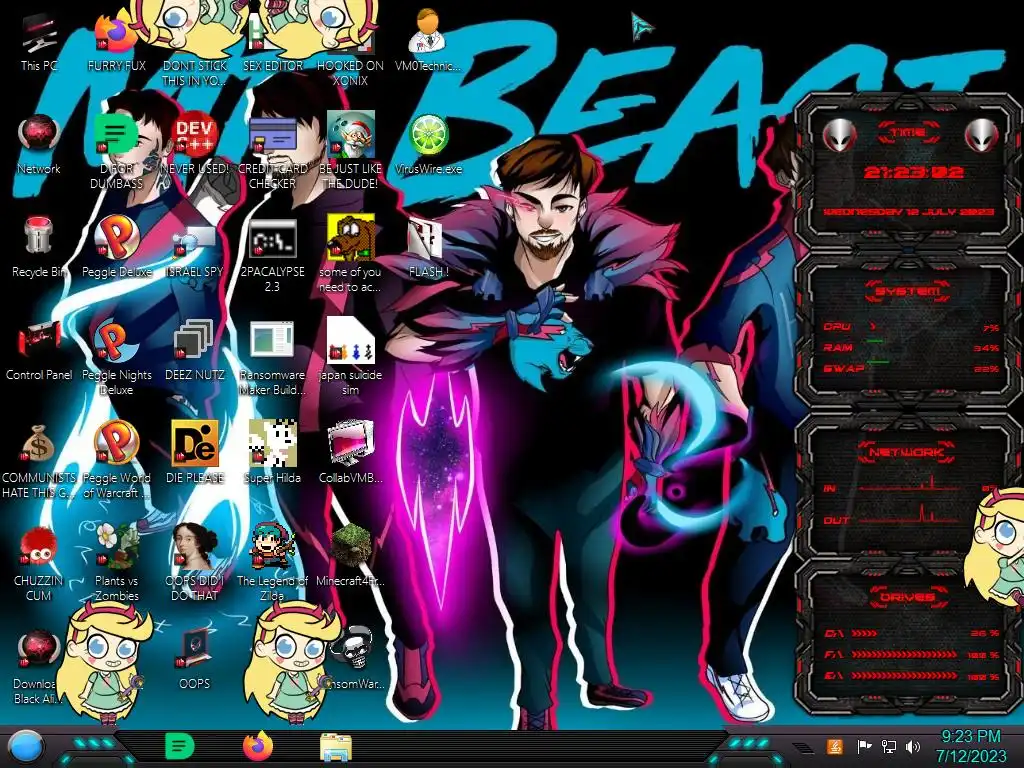1024x768 pixels.
Task: Click the SYSTEM widget header
Action: [906, 291]
